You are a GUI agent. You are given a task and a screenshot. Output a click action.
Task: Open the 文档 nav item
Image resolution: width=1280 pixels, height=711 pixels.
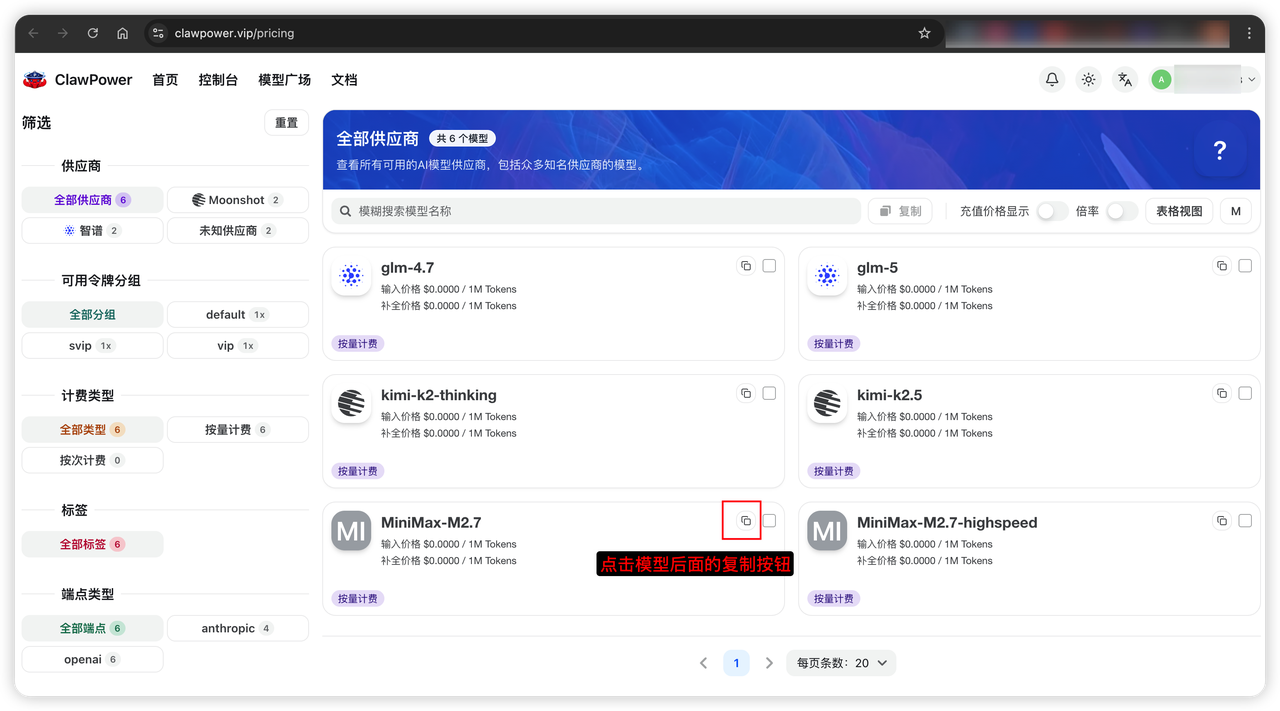tap(344, 80)
